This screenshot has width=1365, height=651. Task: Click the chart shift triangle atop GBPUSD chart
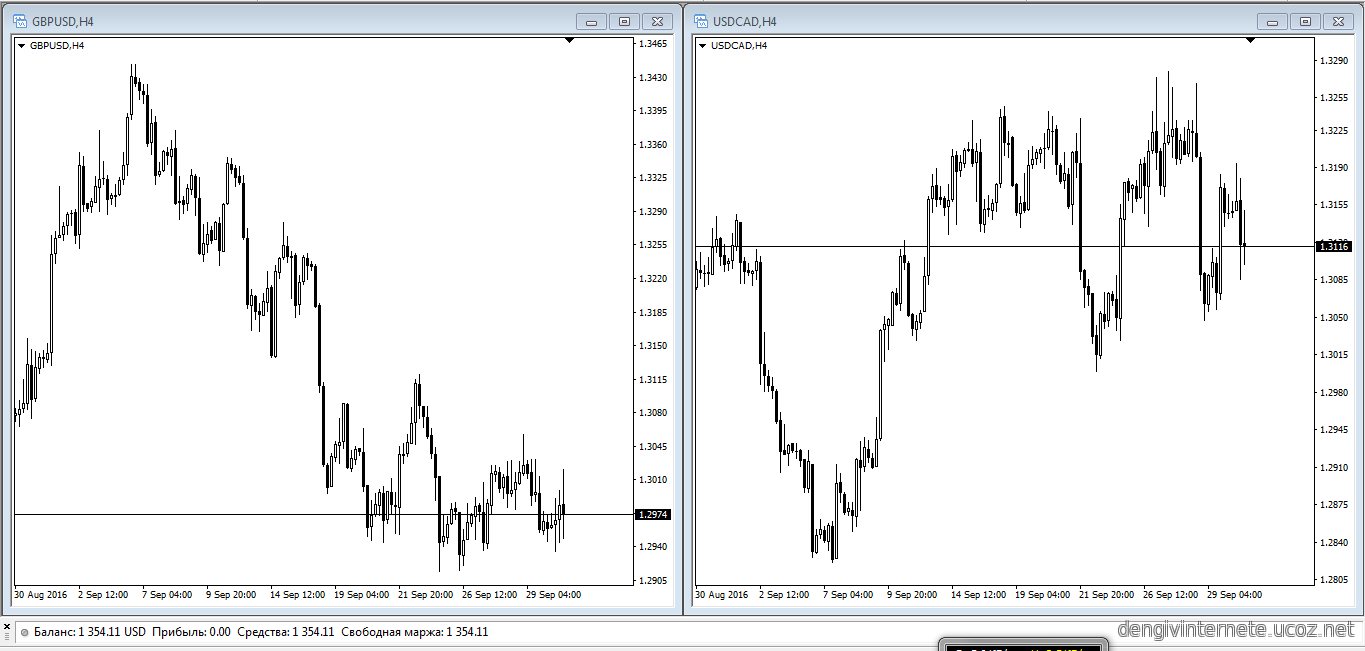pyautogui.click(x=569, y=41)
